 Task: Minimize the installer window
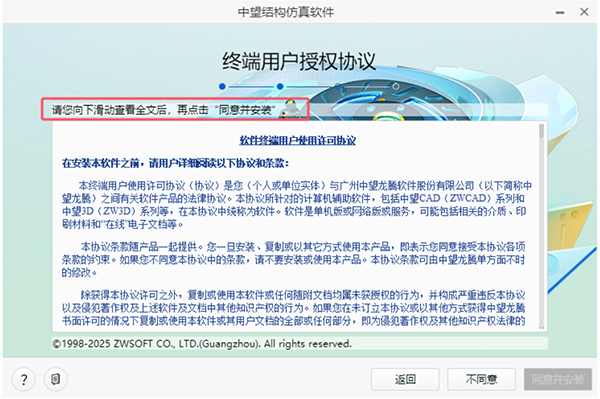(560, 12)
